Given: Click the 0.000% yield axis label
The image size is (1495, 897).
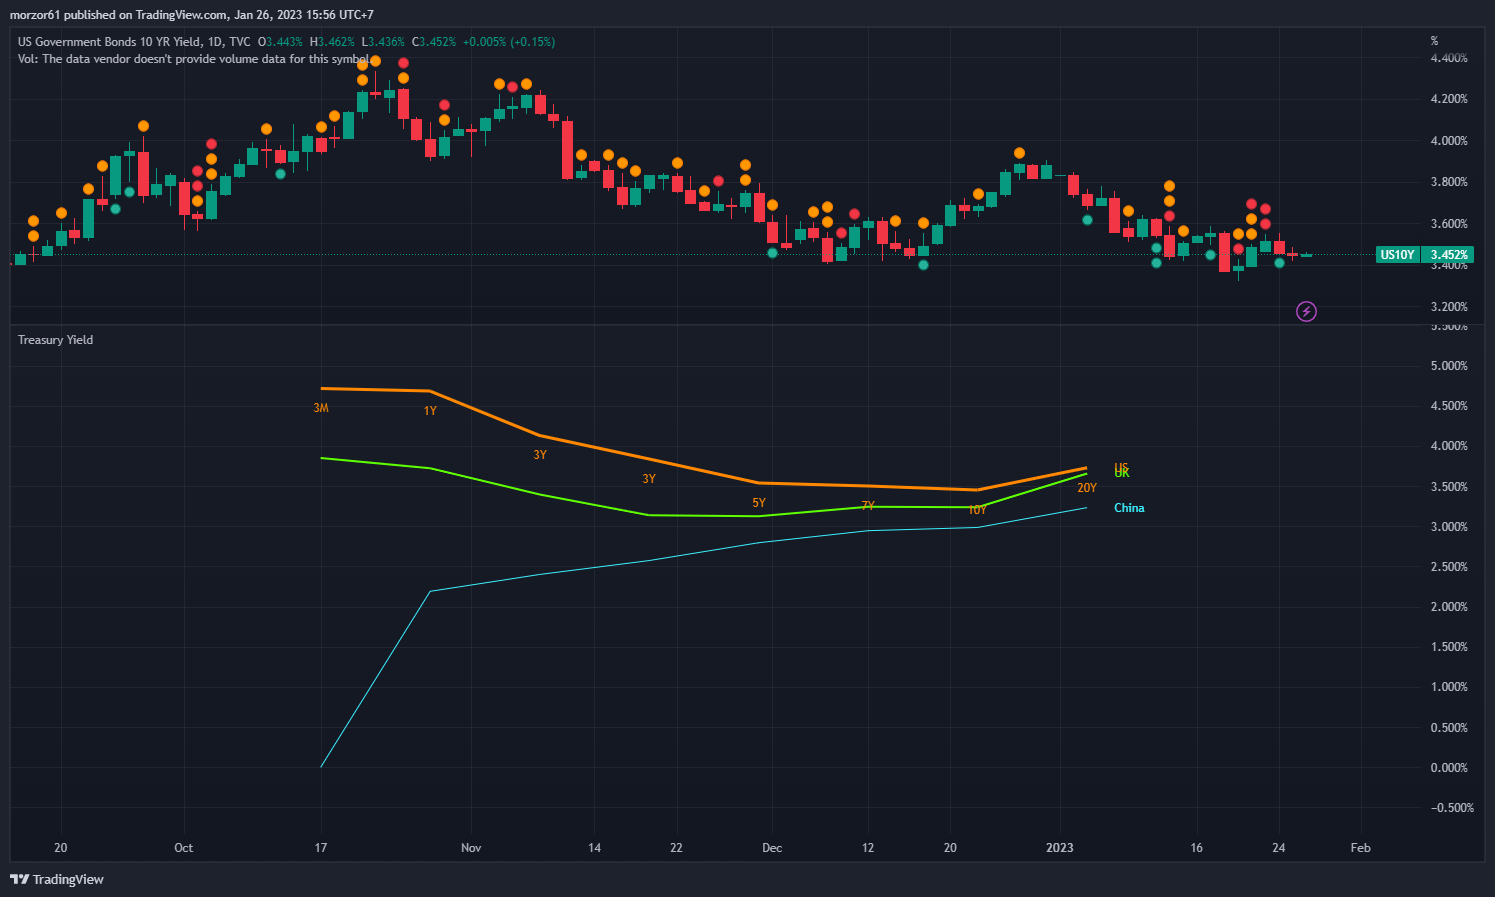Looking at the screenshot, I should (1449, 768).
